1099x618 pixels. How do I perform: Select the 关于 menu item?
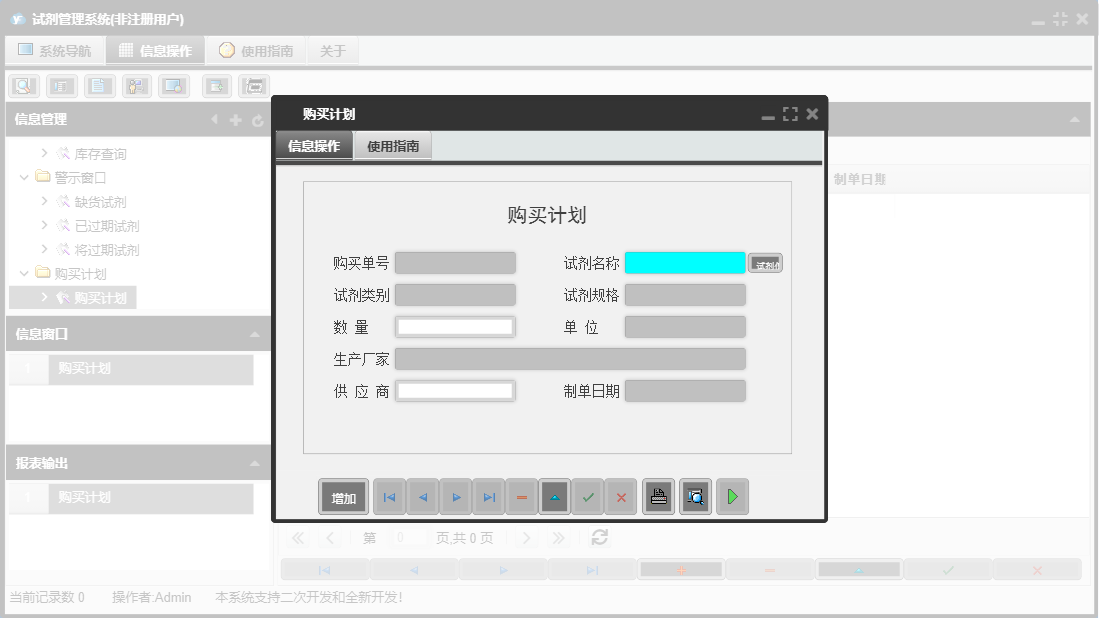[333, 49]
